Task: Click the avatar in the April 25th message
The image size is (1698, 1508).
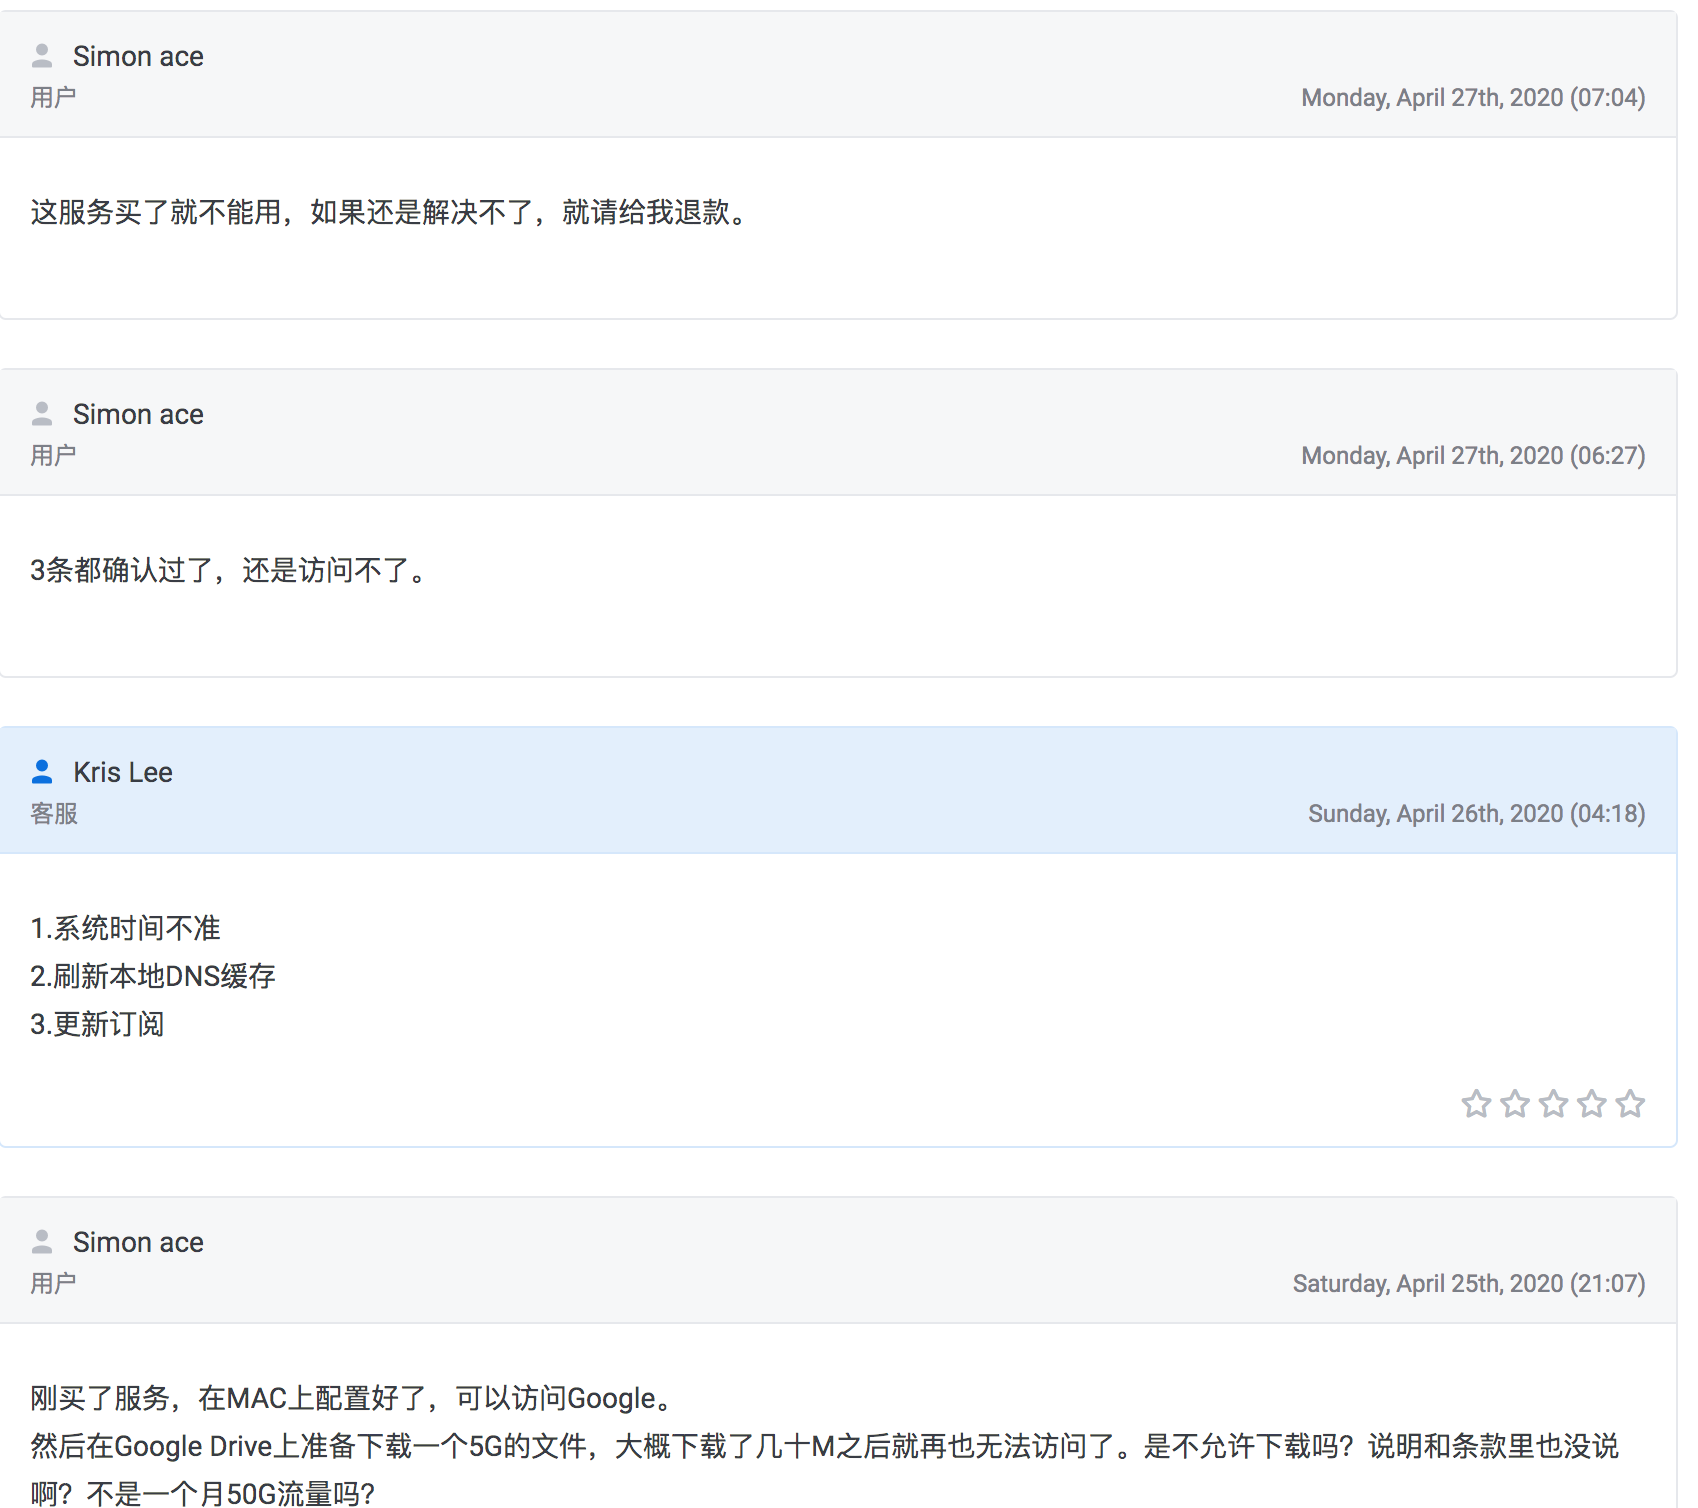Action: [42, 1241]
